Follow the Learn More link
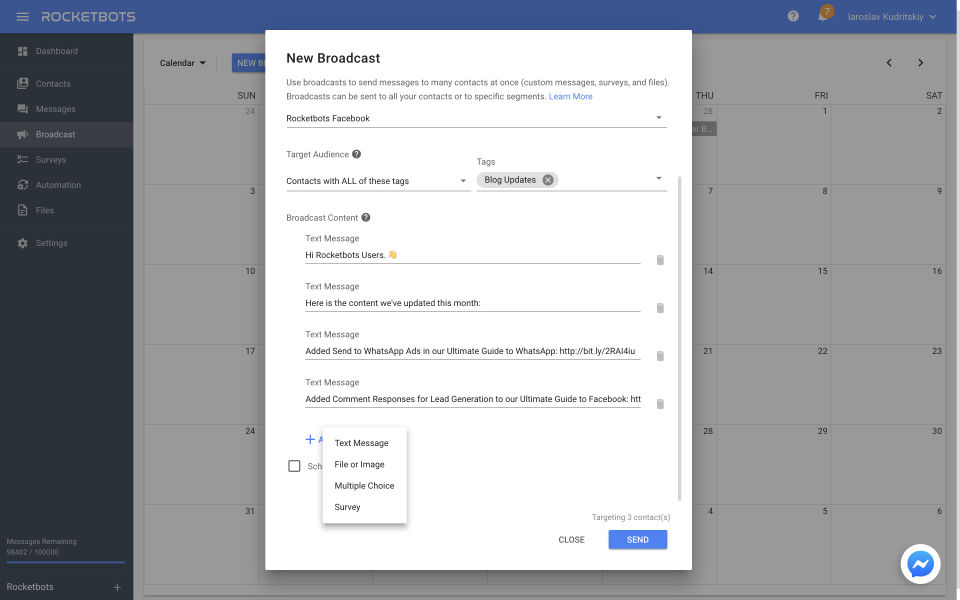Screen dimensions: 960x600 [x=570, y=96]
